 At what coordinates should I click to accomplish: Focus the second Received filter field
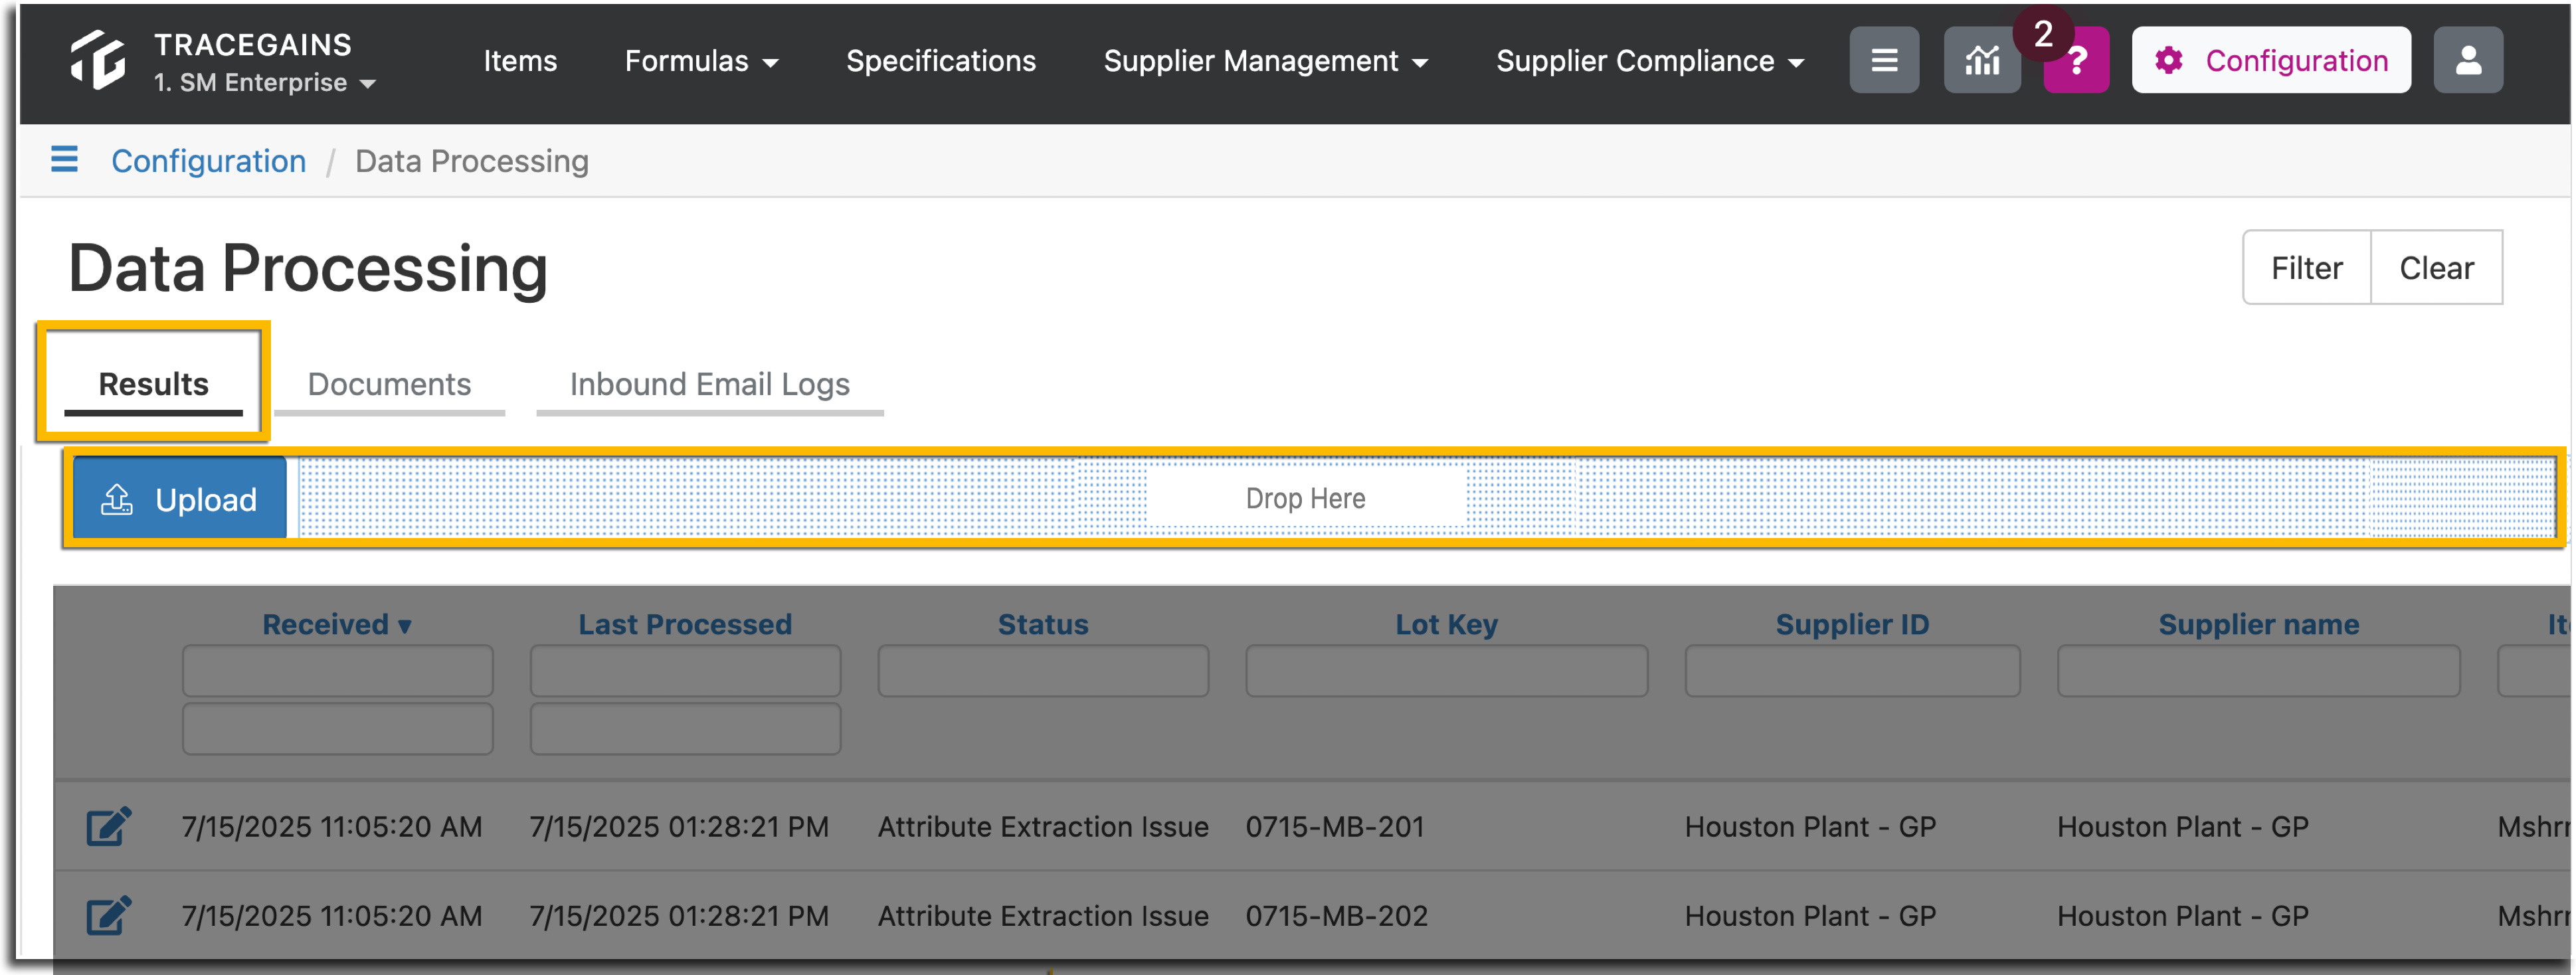[337, 728]
